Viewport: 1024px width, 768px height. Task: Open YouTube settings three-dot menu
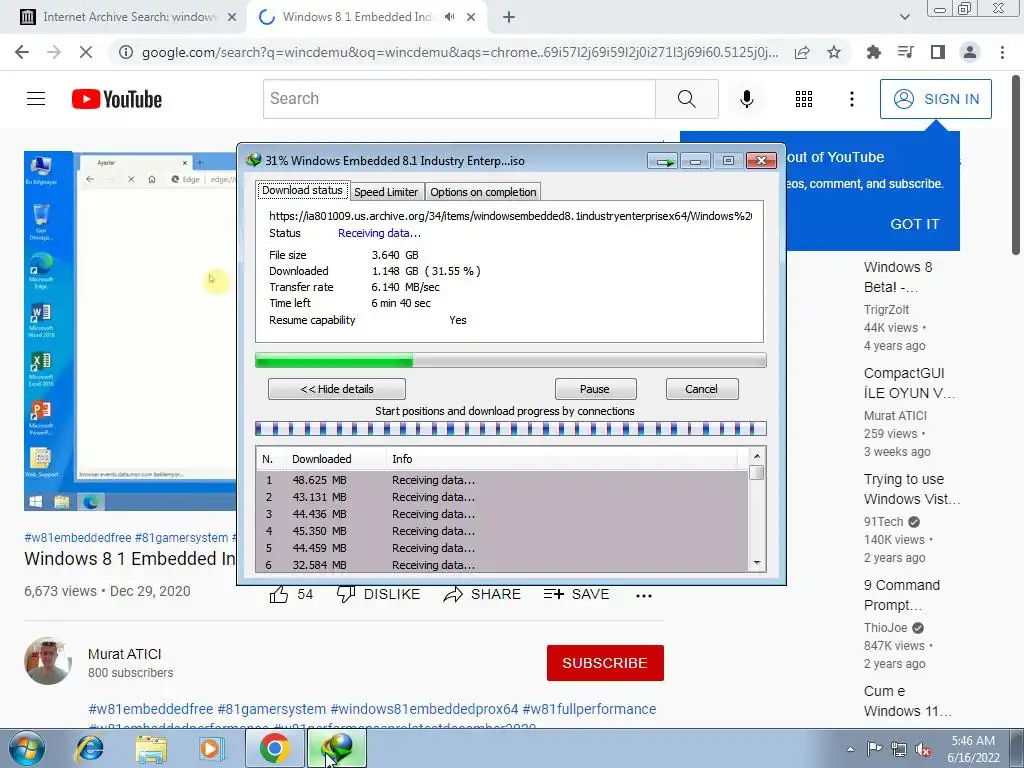pyautogui.click(x=852, y=99)
